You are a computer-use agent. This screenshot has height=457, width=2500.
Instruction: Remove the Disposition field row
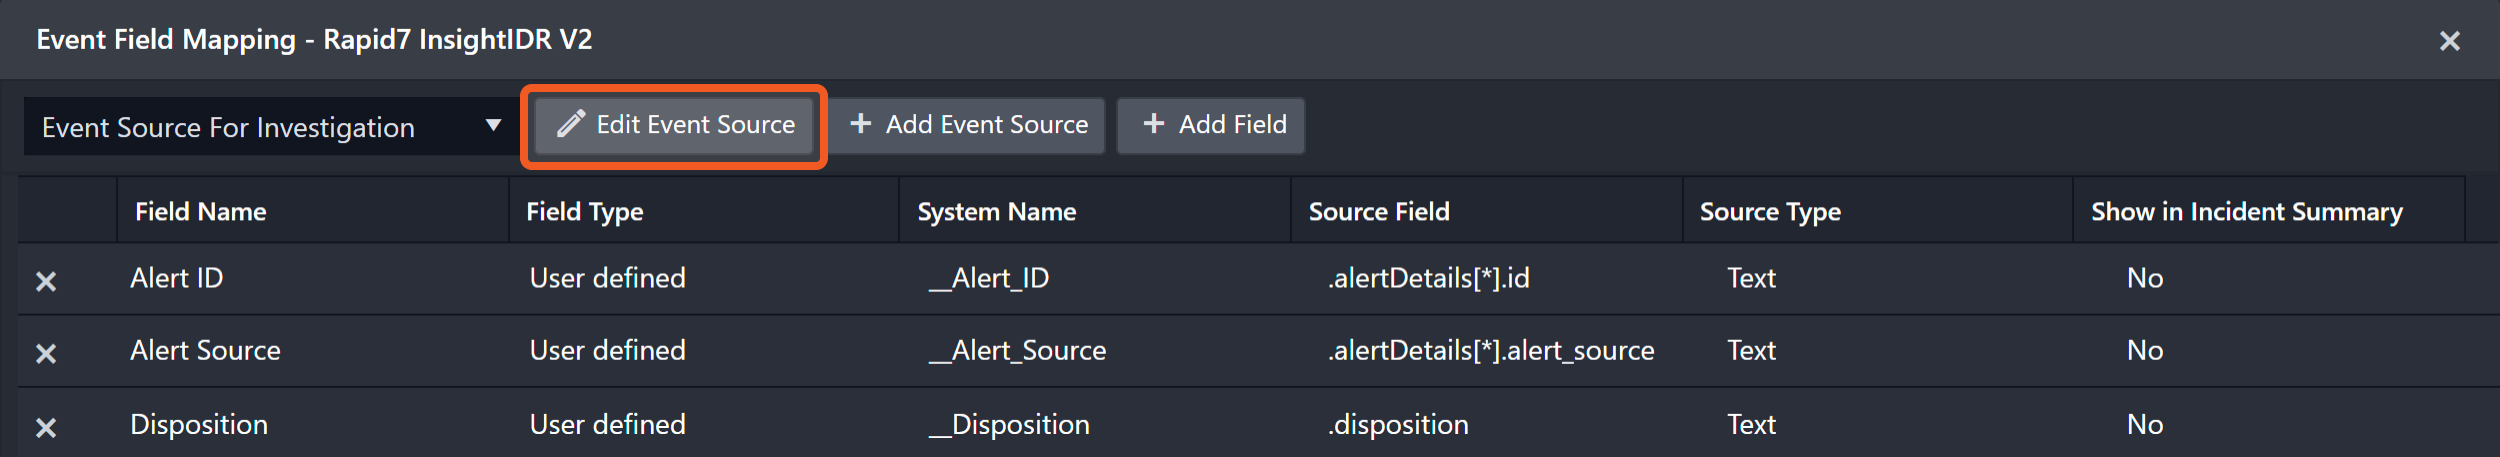[46, 427]
